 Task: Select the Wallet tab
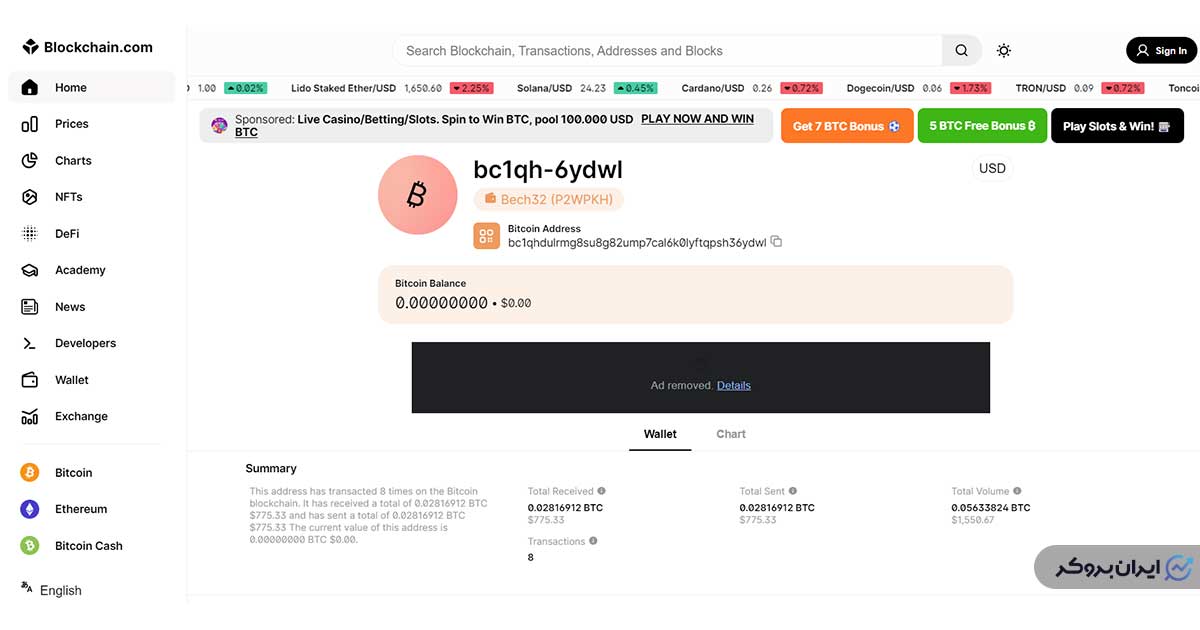pos(660,434)
